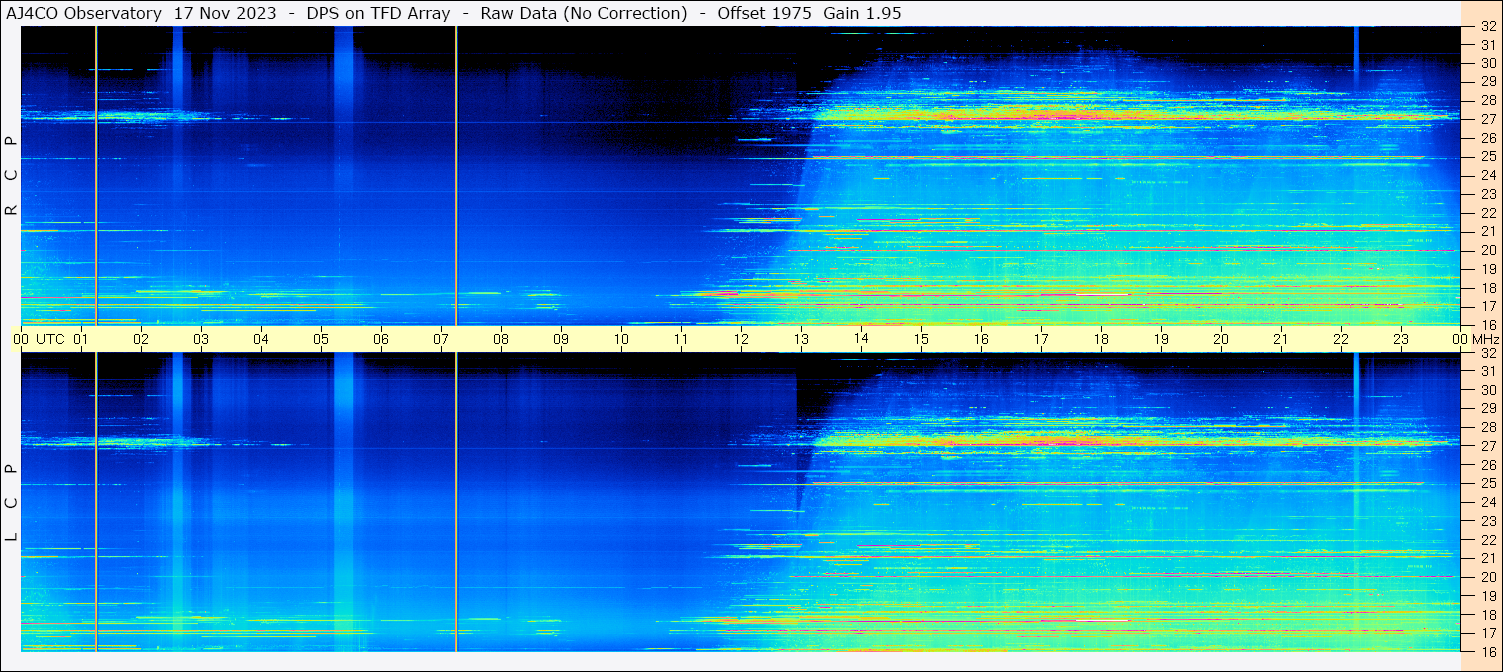Screen dimensions: 1503x672
Task: Click the Gain 1.95 text in header
Action: pos(862,13)
